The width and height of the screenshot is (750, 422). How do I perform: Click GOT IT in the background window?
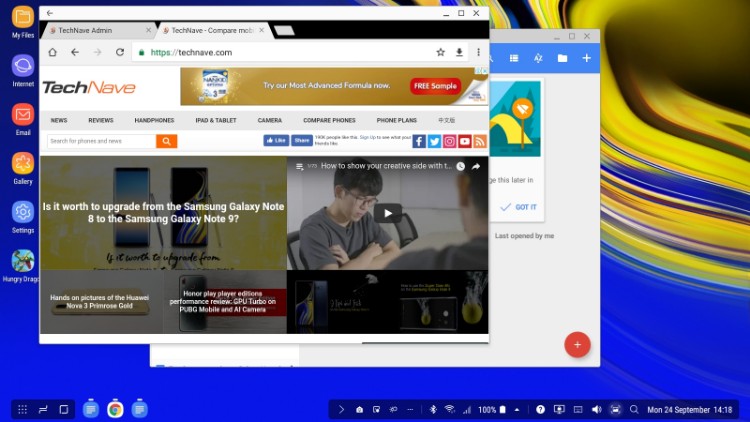[518, 207]
